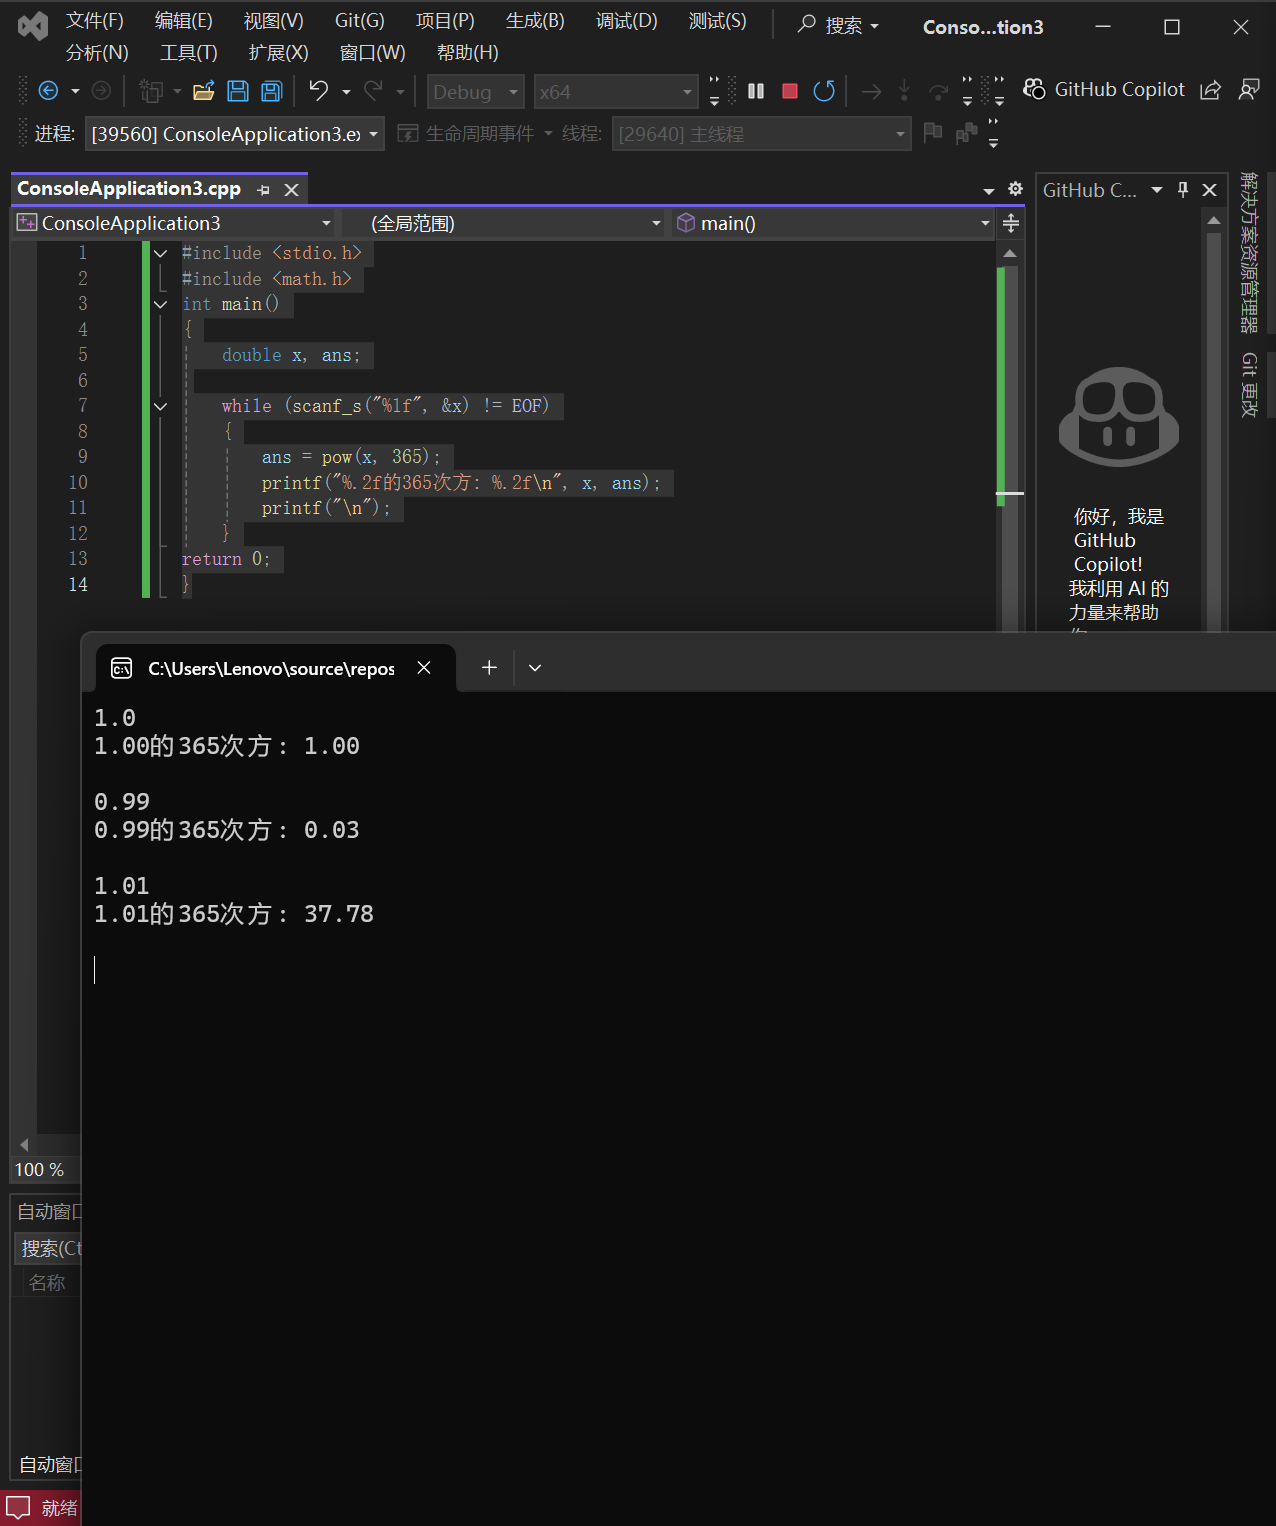Image resolution: width=1276 pixels, height=1526 pixels.
Task: Open the thread selector dropdown
Action: [x=761, y=134]
